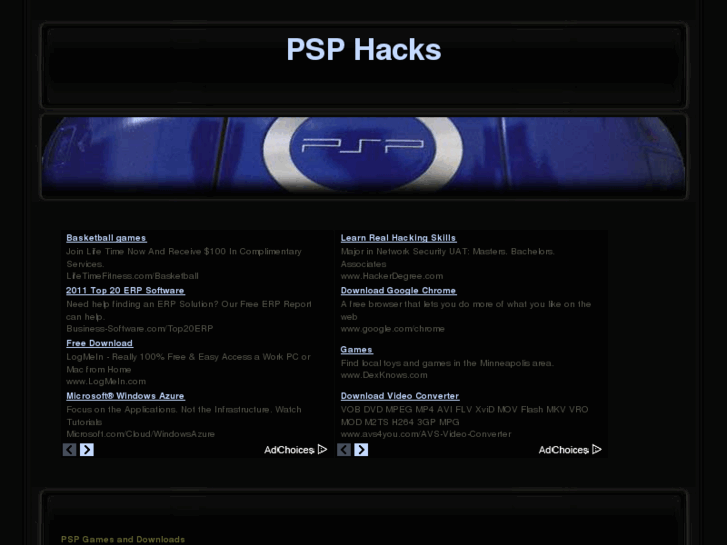Go to previous ads in left ad block
Image resolution: width=727 pixels, height=545 pixels.
click(x=70, y=449)
